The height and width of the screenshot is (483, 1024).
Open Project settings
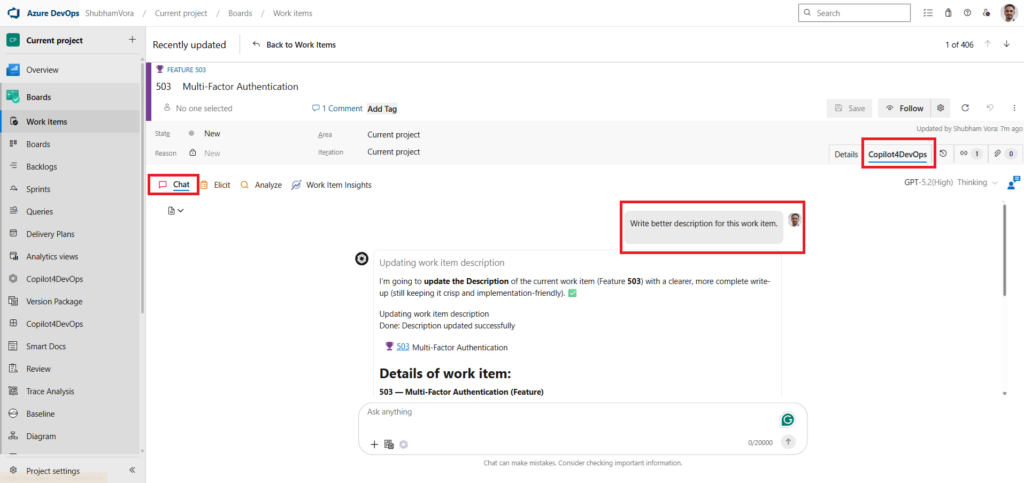coord(53,471)
